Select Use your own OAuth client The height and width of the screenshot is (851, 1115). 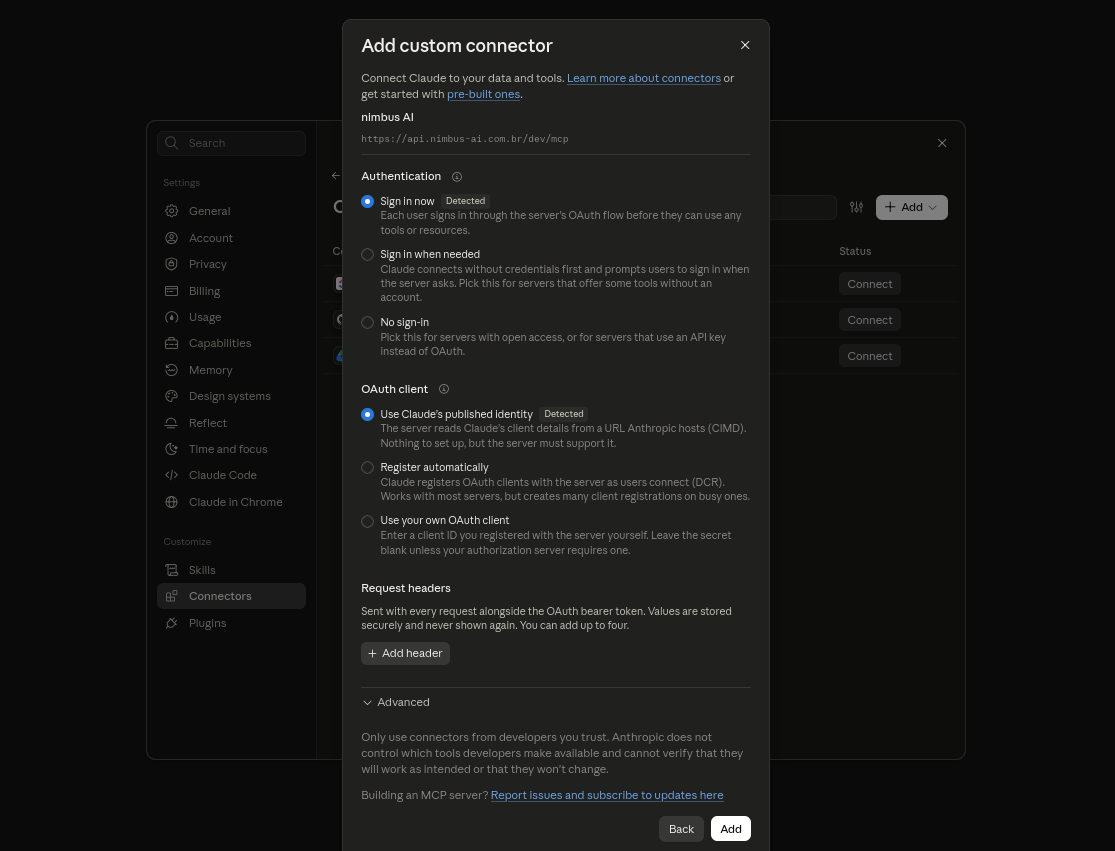coord(368,521)
